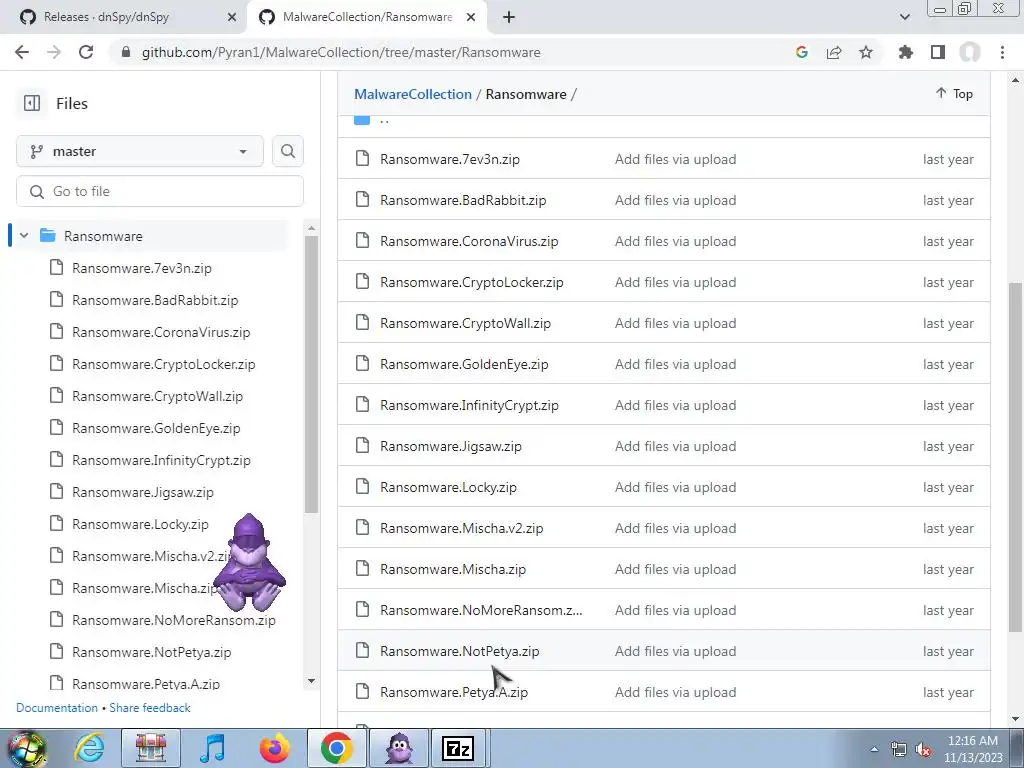The image size is (1024, 768).
Task: Click the file icon next to Ransomware.Mischa.zip row
Action: (362, 568)
